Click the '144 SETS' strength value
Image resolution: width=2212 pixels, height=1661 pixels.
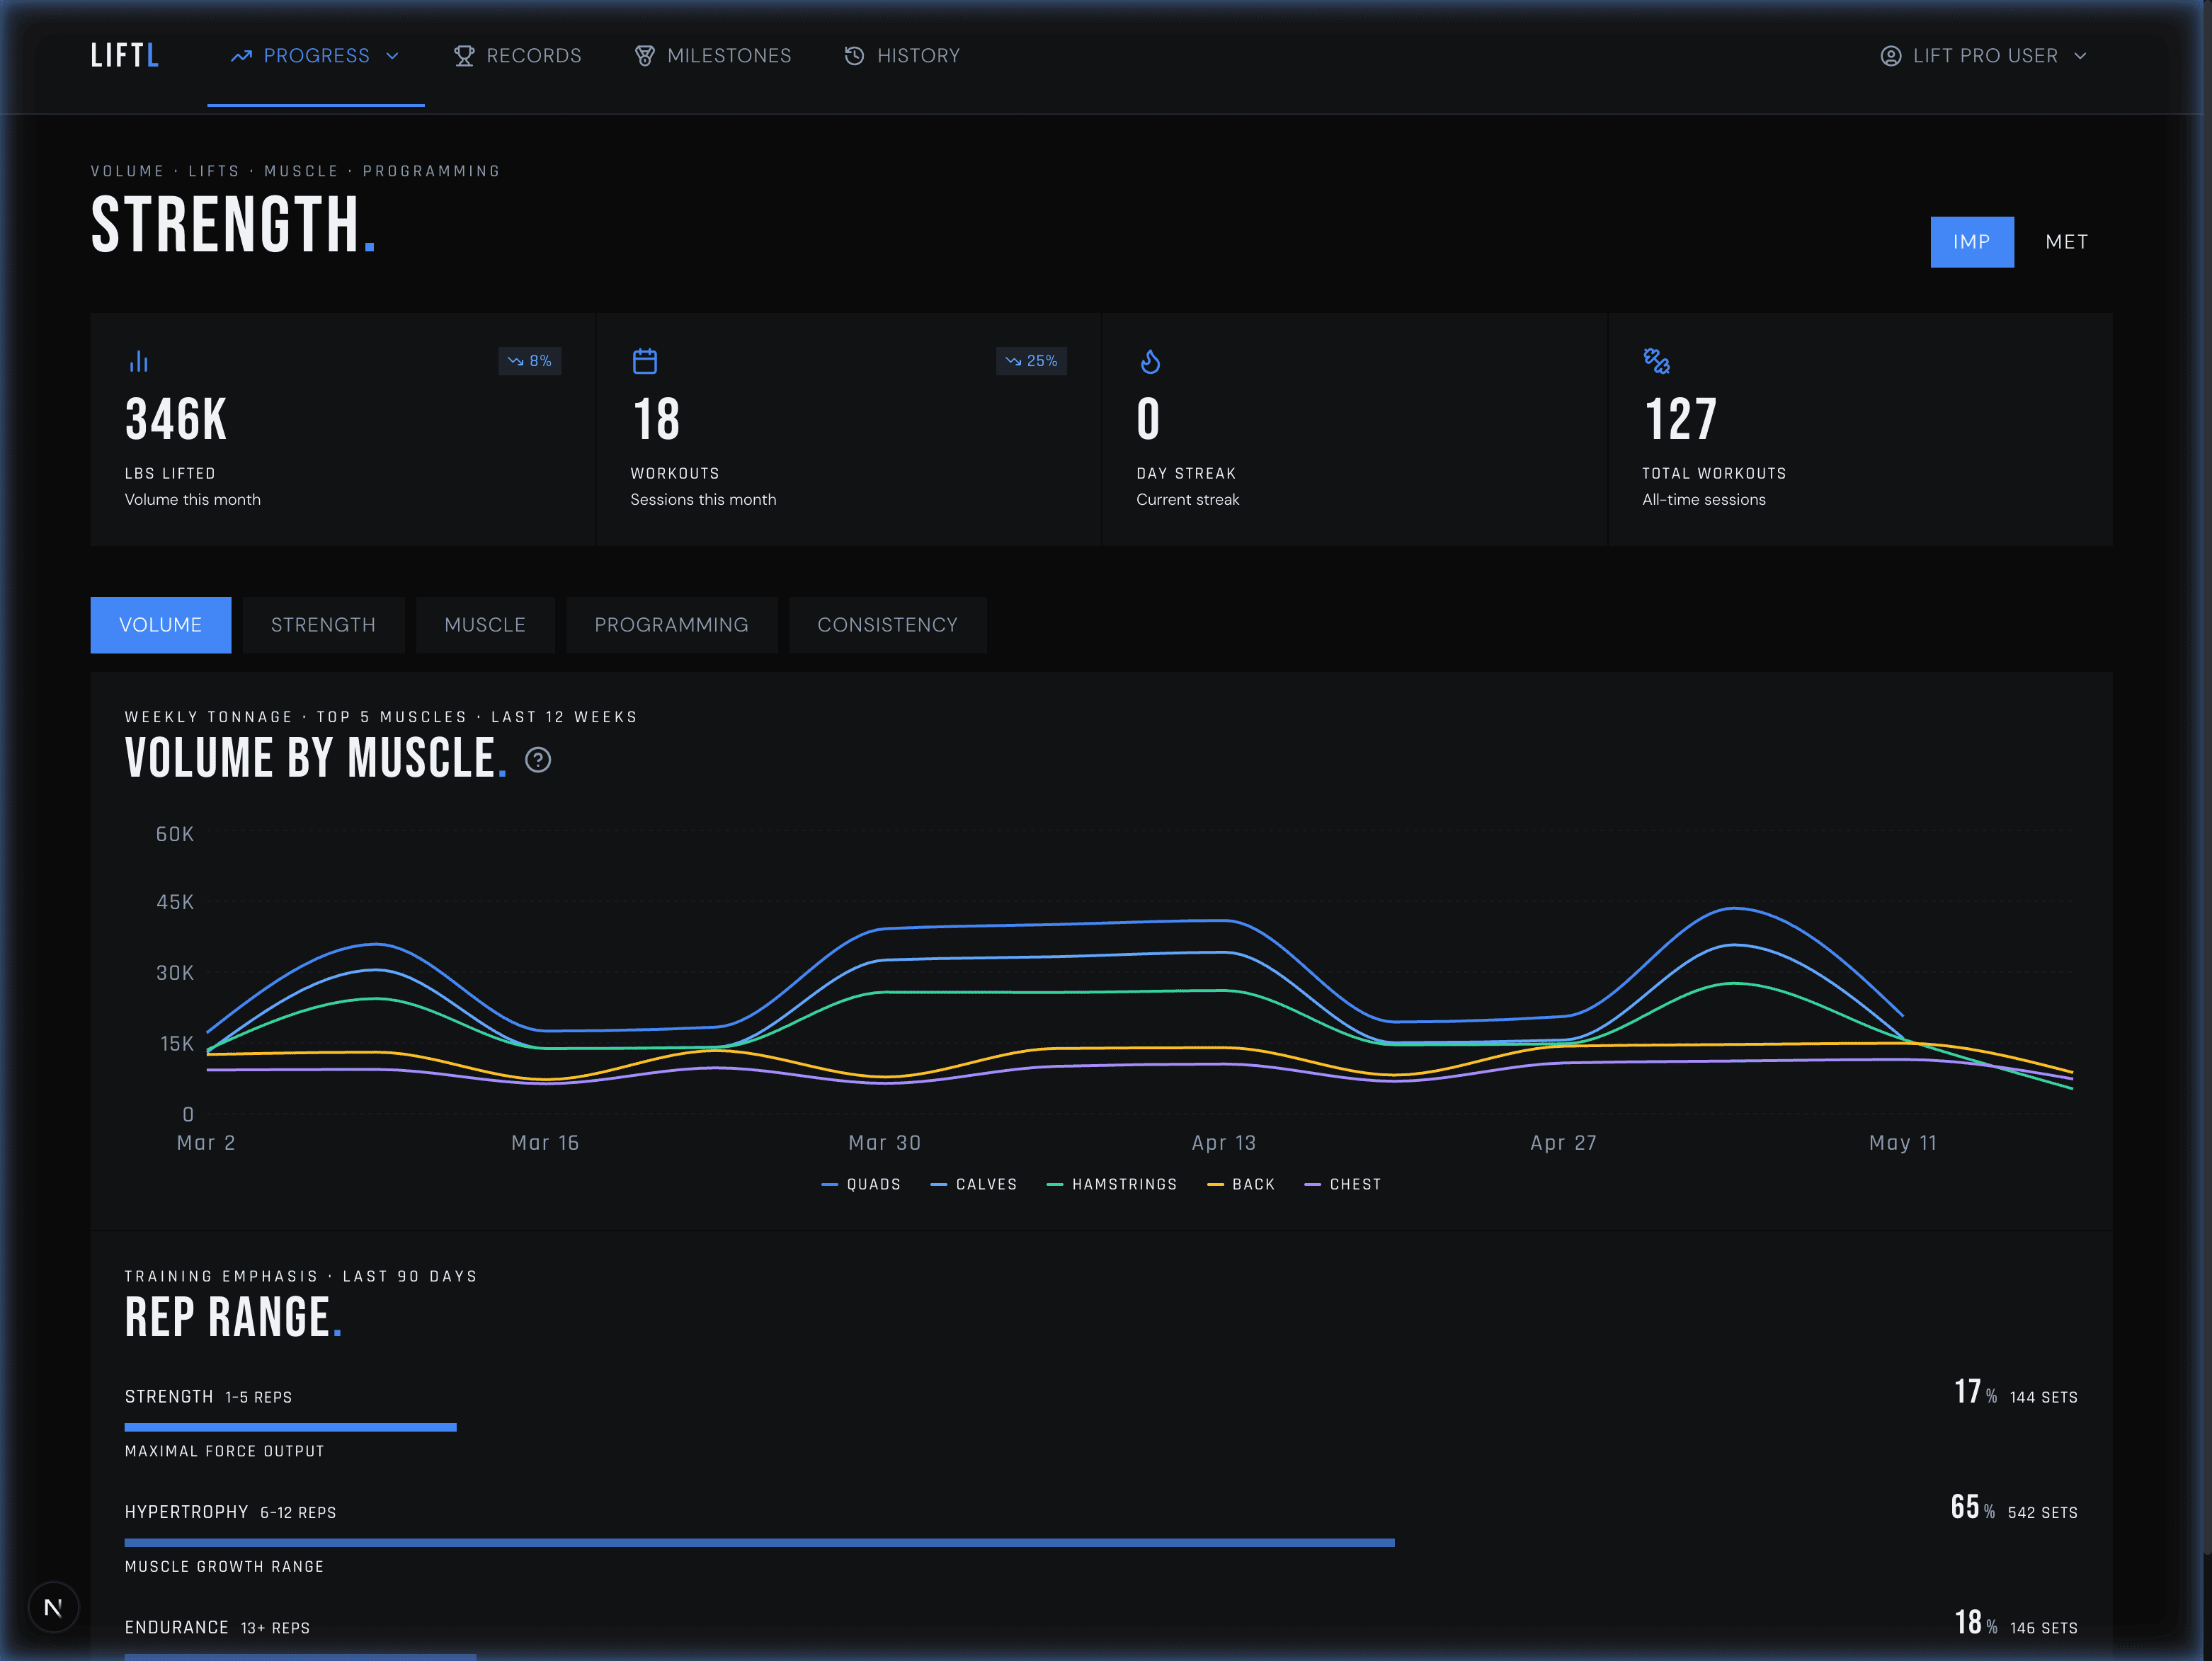coord(2043,1397)
